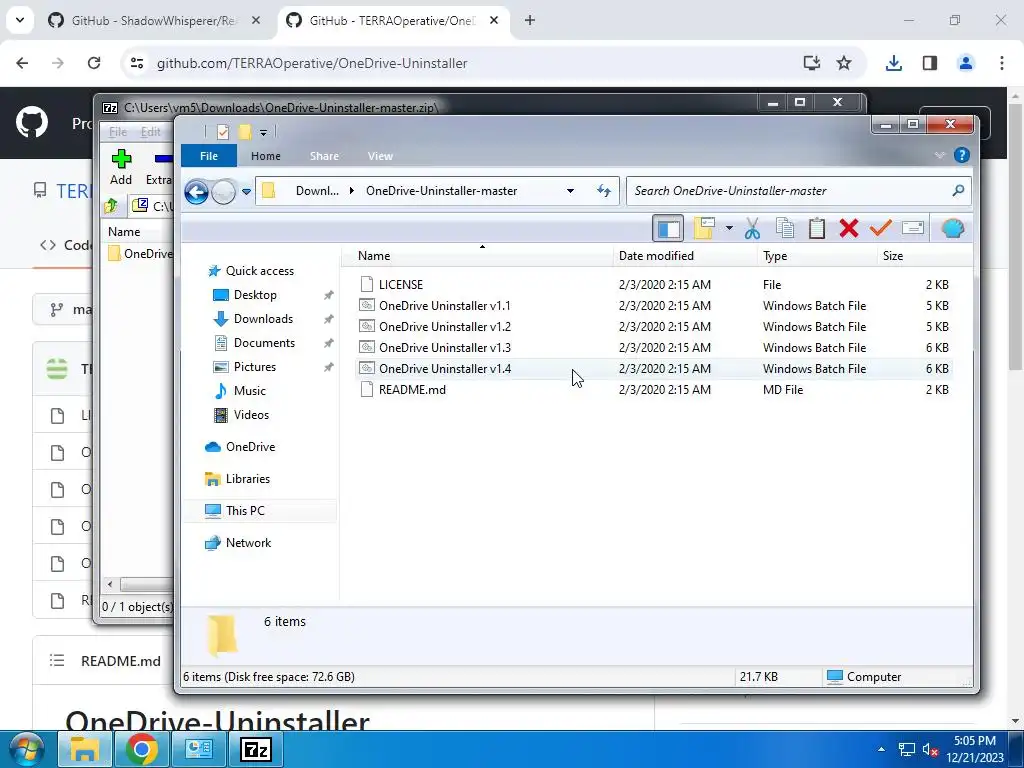Switch to the Share ribbon tab
1024x768 pixels.
(324, 156)
